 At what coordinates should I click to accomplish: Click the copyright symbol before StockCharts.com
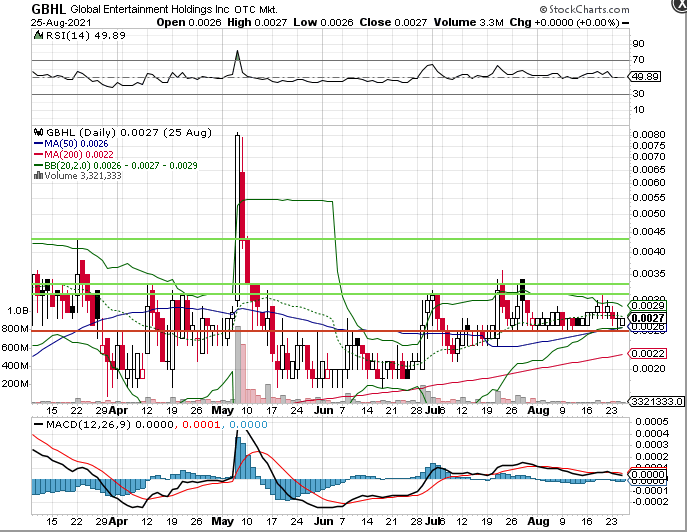[x=543, y=9]
